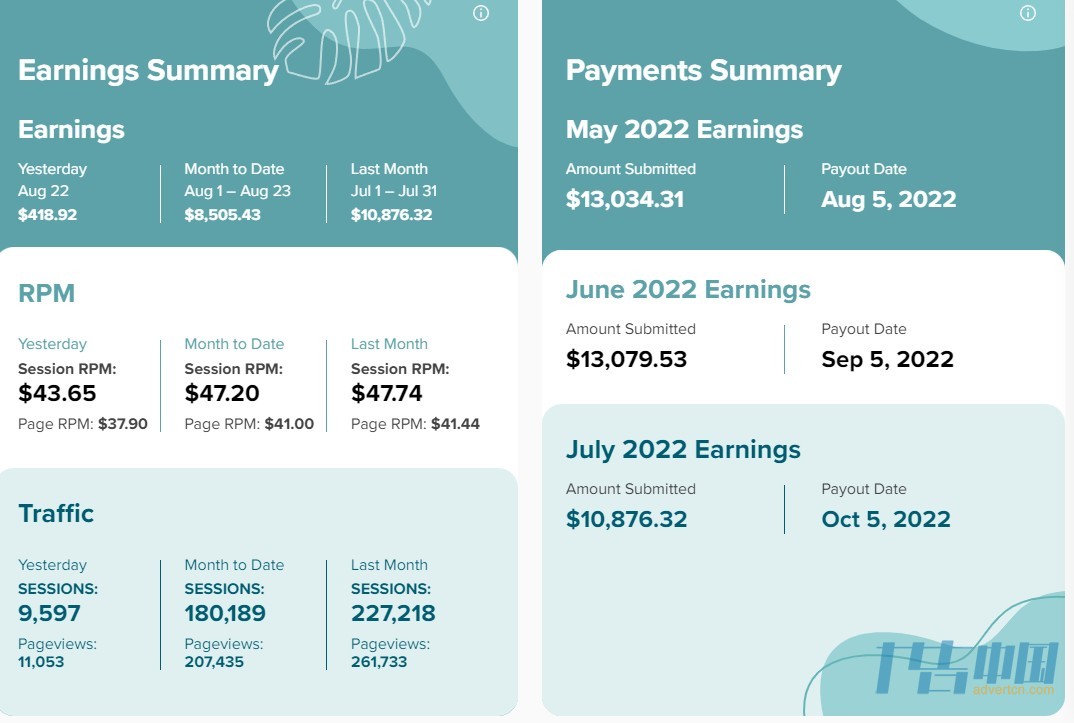This screenshot has height=723, width=1074.
Task: Click yesterday's pageviews count 11,053
Action: pos(41,662)
